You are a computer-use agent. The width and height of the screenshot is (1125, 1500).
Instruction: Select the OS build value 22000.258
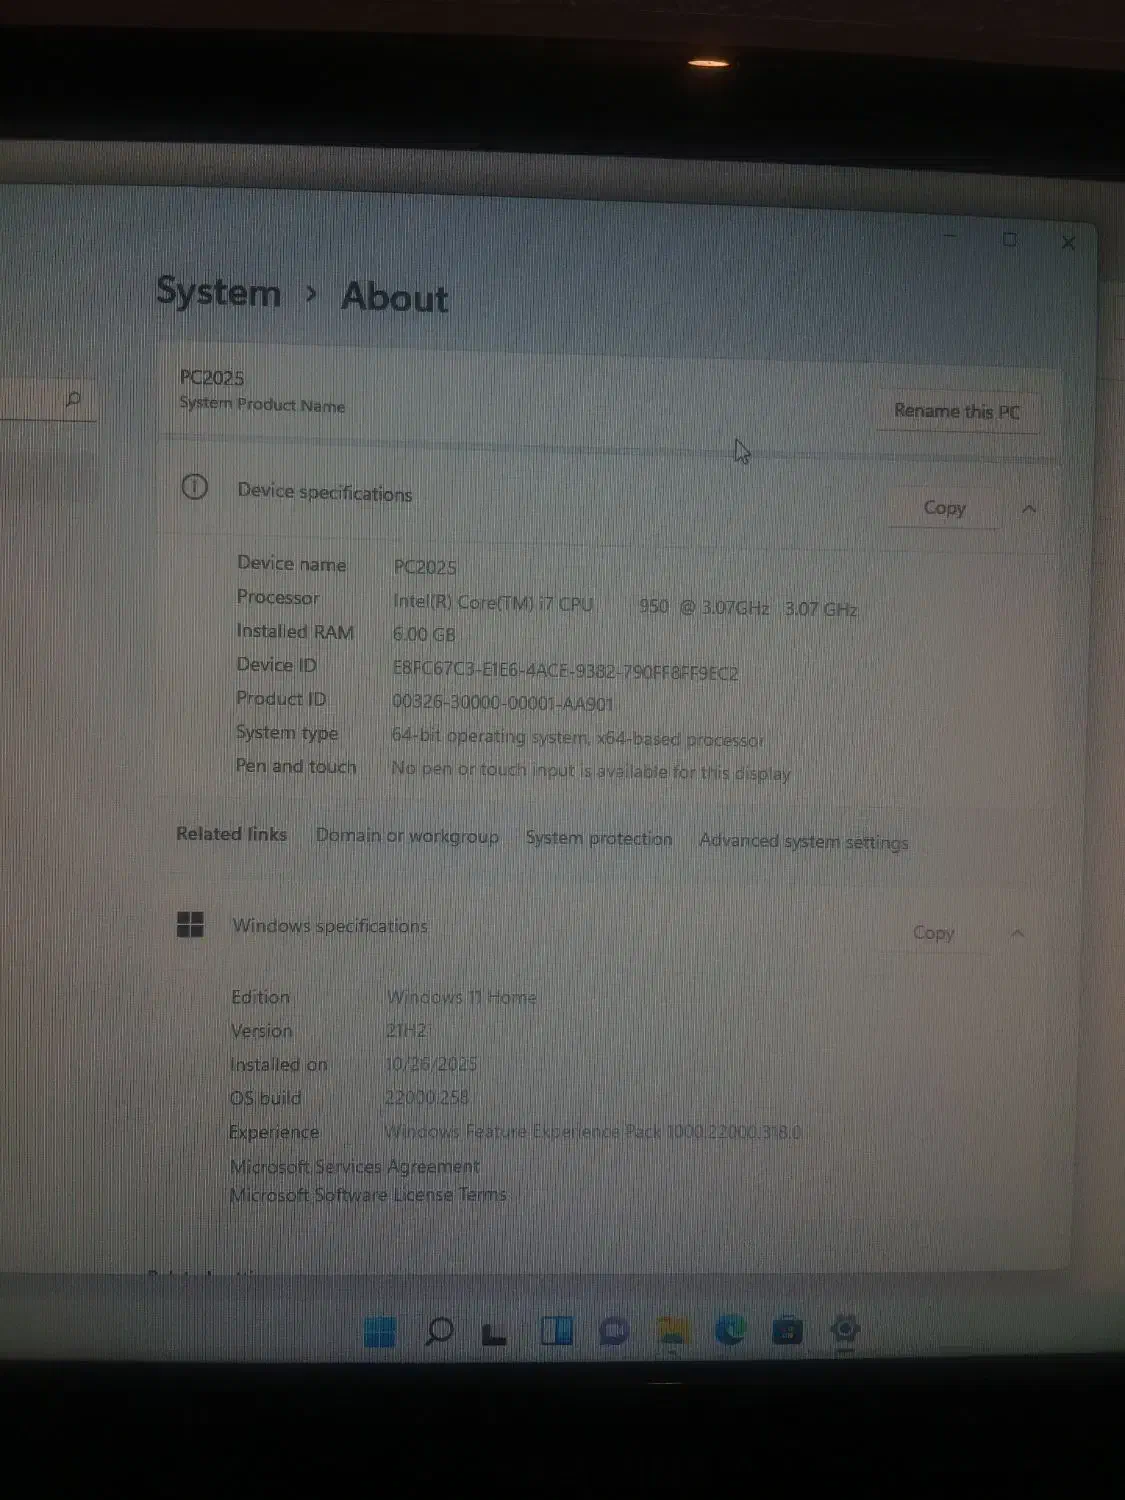tap(427, 1097)
